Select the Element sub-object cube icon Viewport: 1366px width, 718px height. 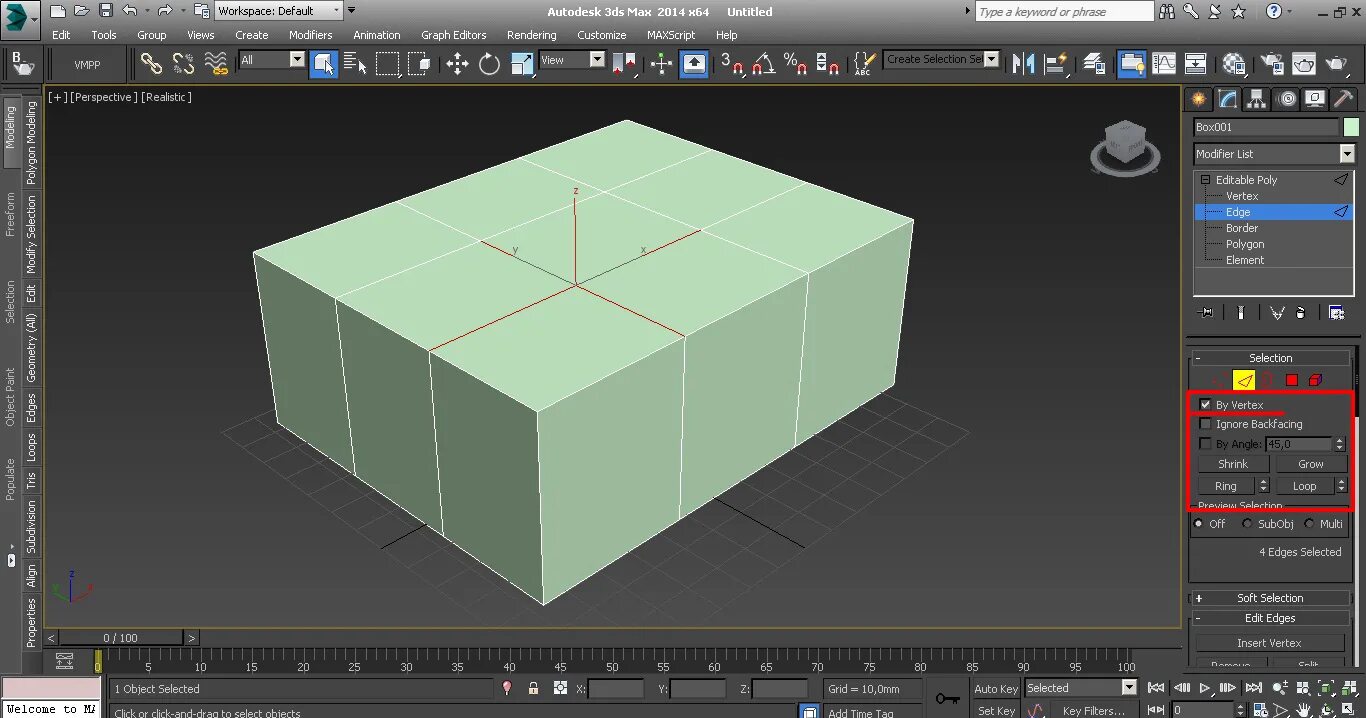click(x=1315, y=380)
